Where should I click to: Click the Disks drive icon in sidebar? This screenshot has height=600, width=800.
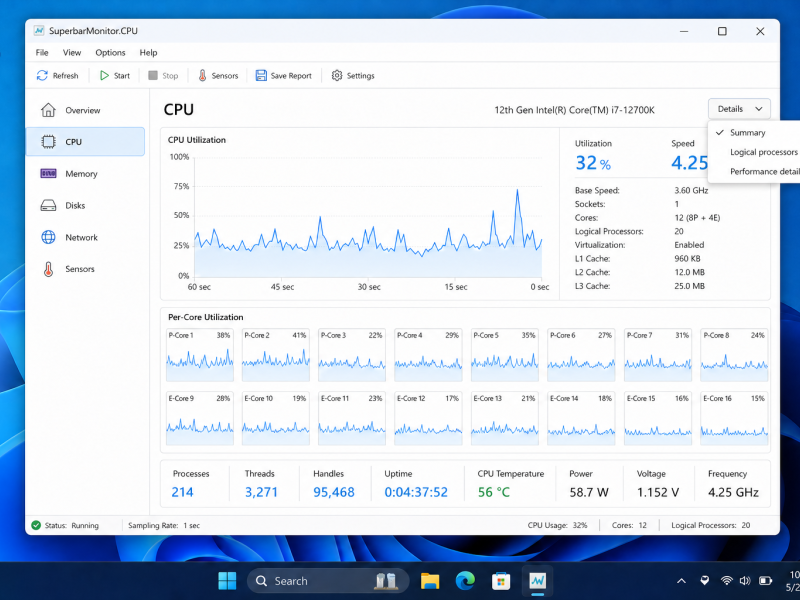click(48, 206)
